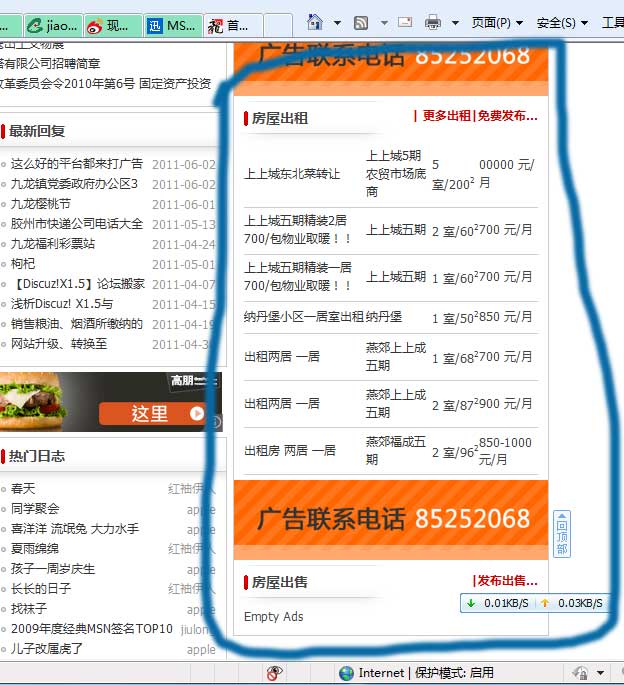Click the 更多出租 link
Screen dimensions: 624x685
pos(446,116)
